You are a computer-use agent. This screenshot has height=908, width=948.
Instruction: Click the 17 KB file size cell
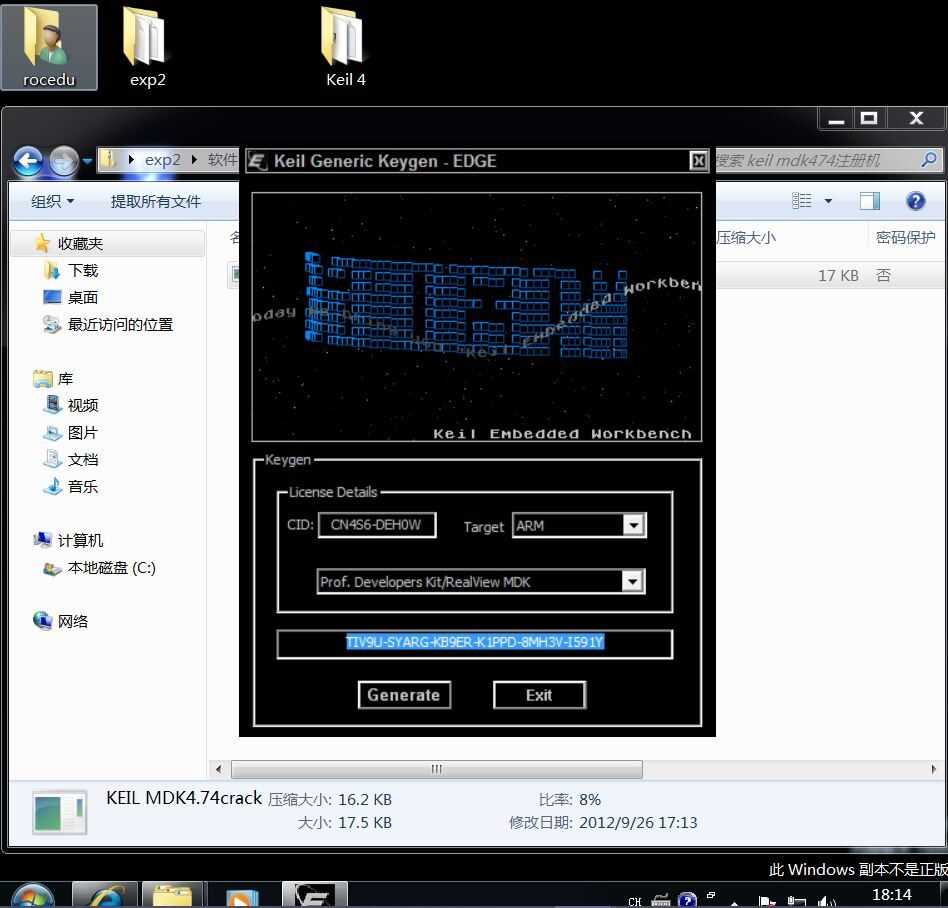point(838,276)
